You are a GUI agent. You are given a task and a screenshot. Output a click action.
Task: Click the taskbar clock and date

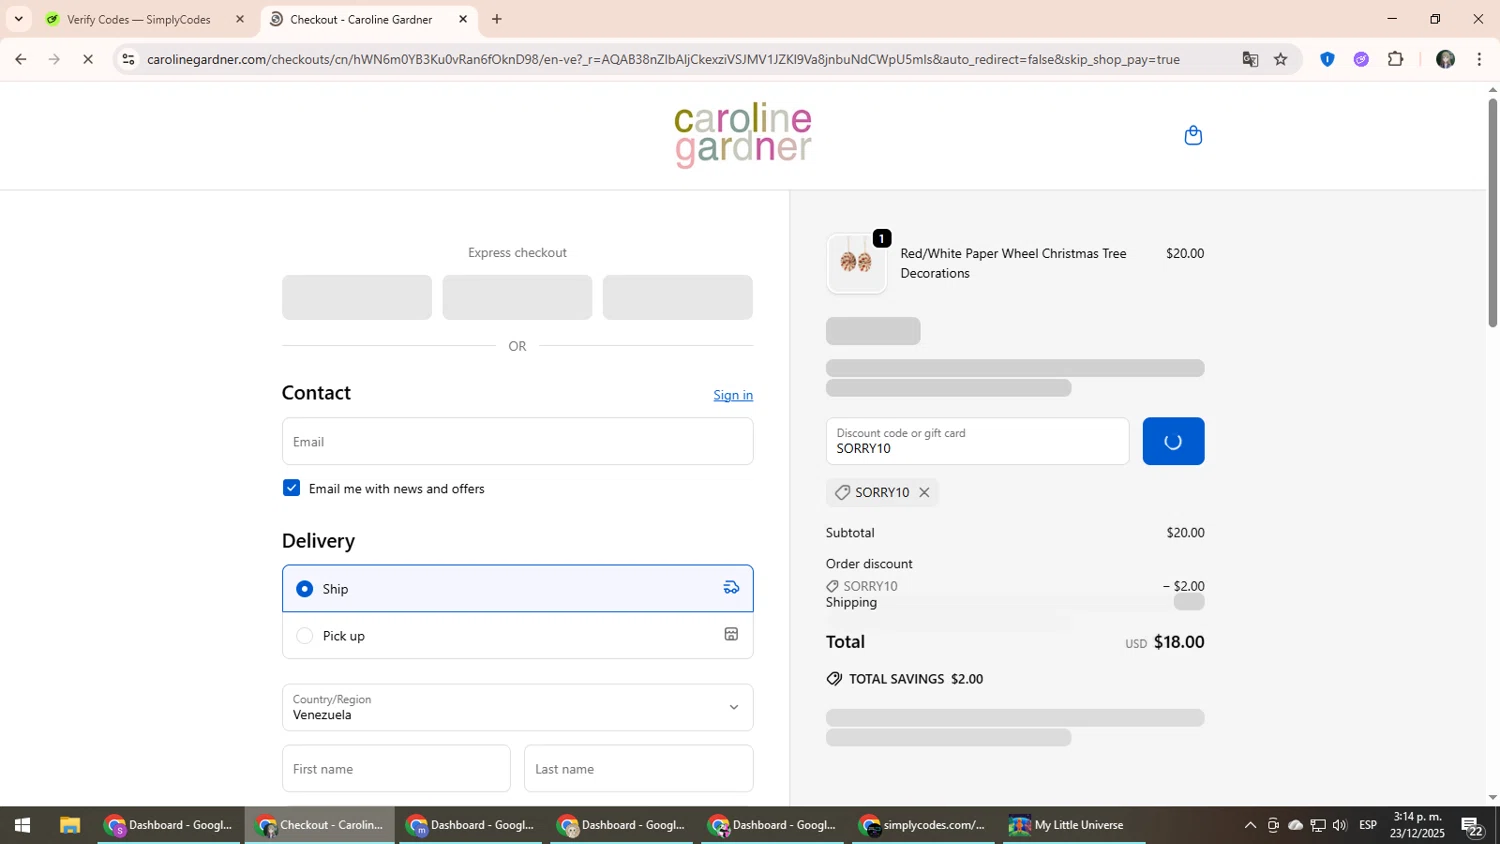pos(1417,825)
